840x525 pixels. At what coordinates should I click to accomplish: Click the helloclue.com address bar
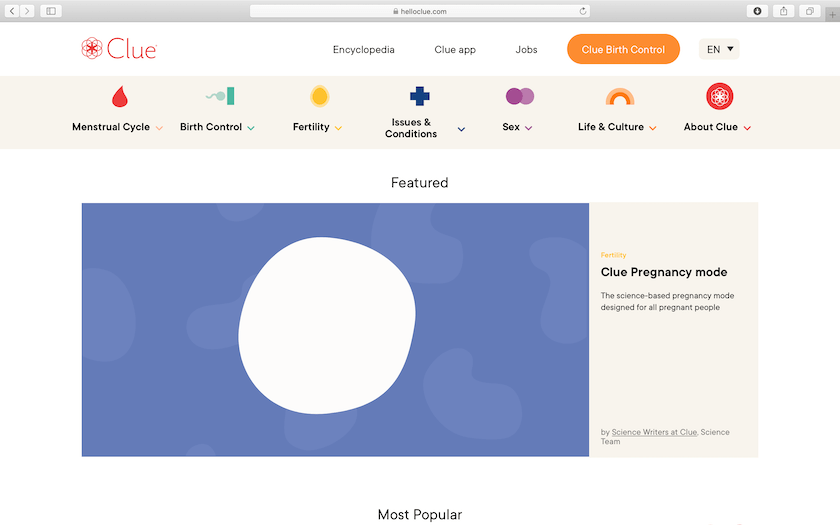coord(419,11)
